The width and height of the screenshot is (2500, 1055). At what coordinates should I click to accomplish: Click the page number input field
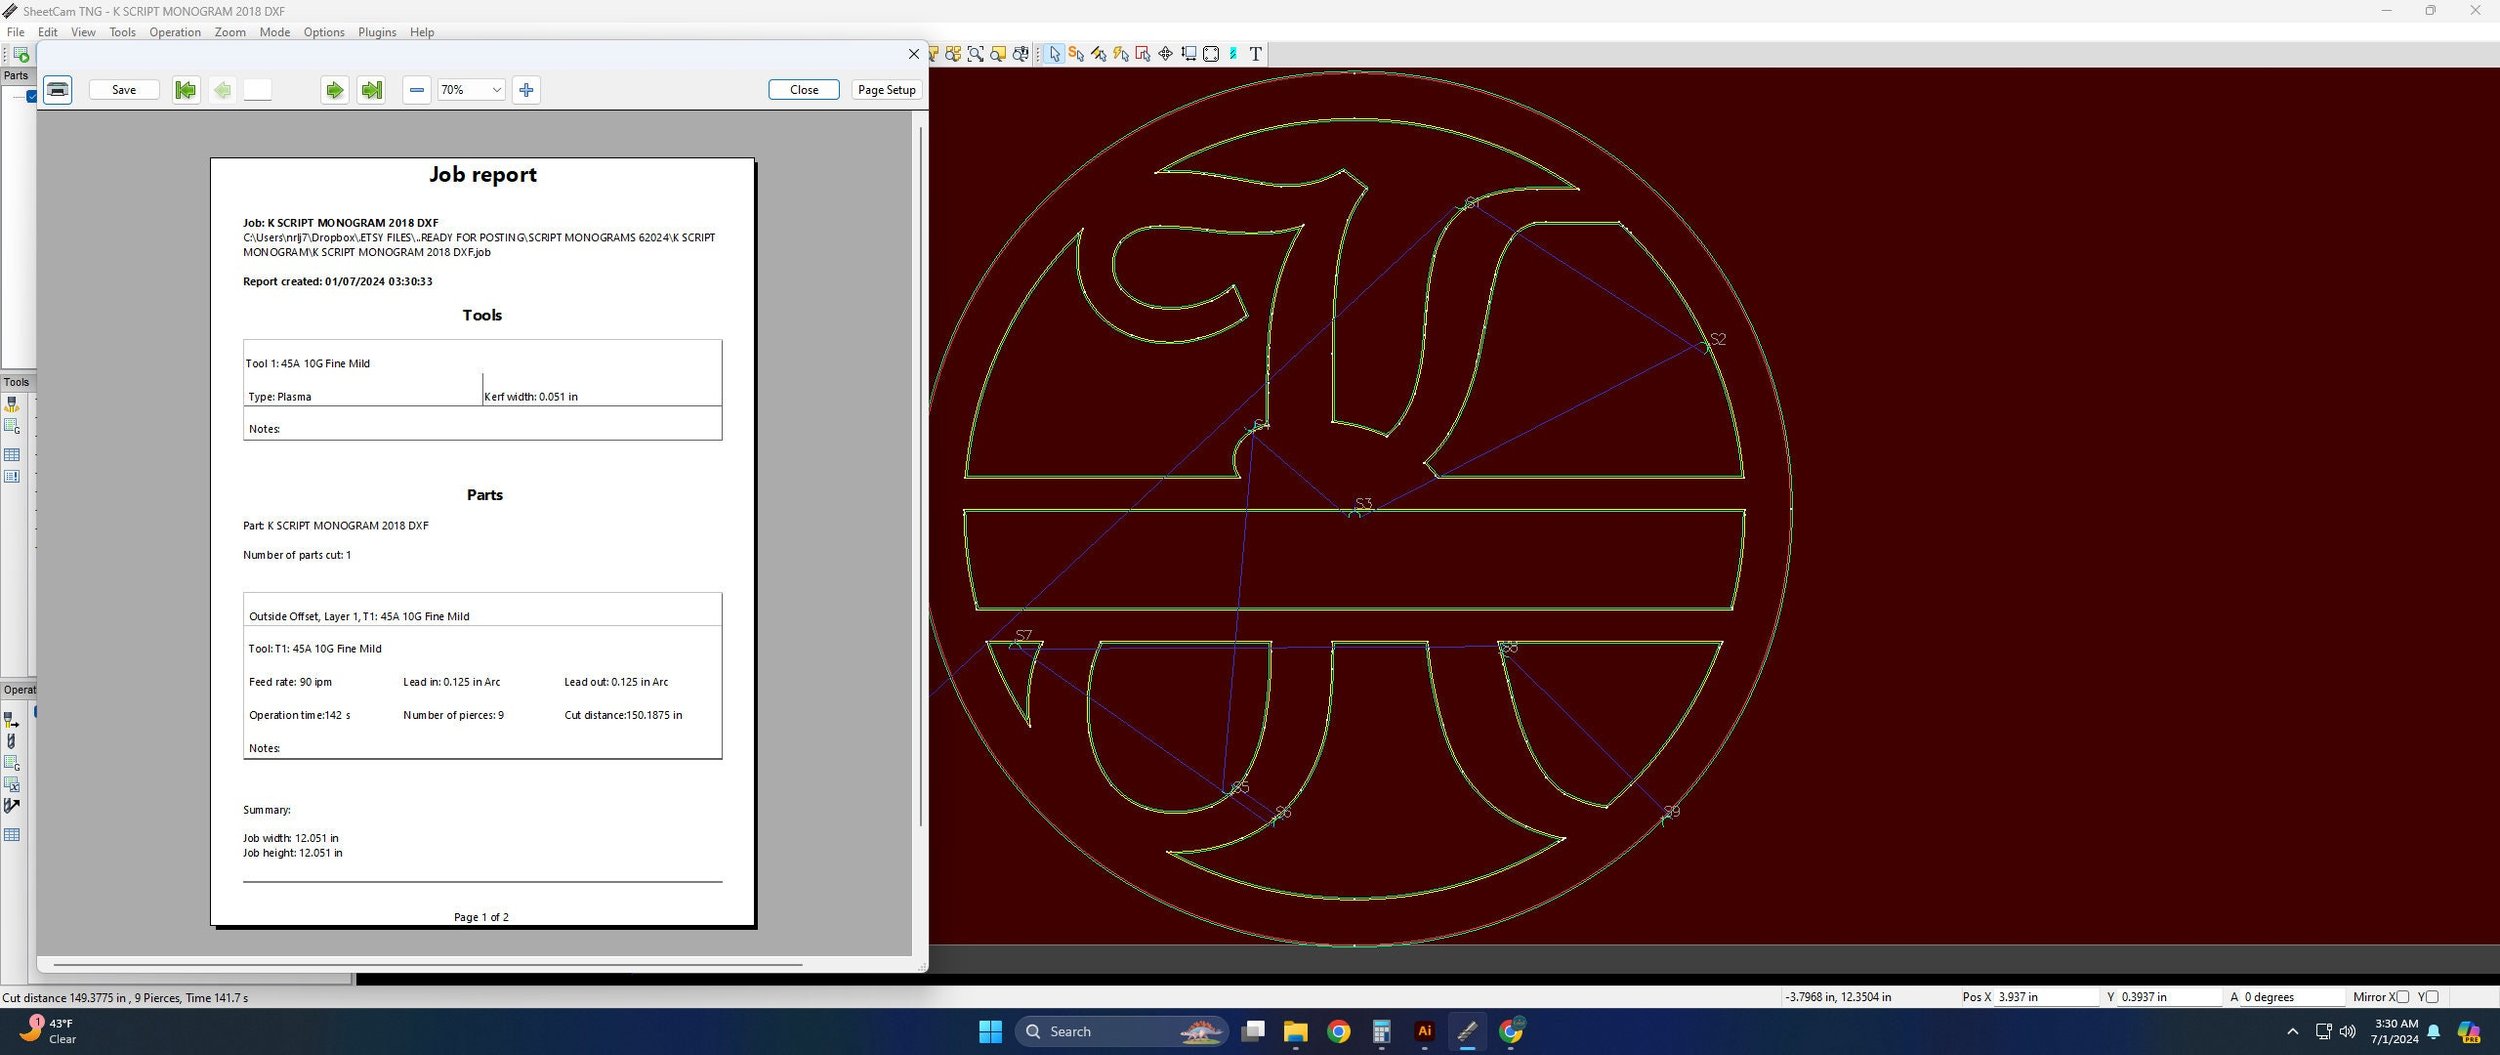[257, 90]
